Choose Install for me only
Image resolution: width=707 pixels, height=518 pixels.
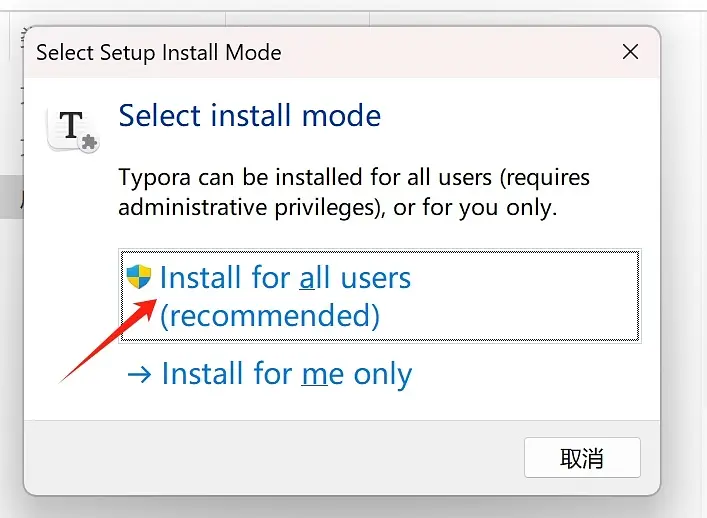click(x=270, y=374)
